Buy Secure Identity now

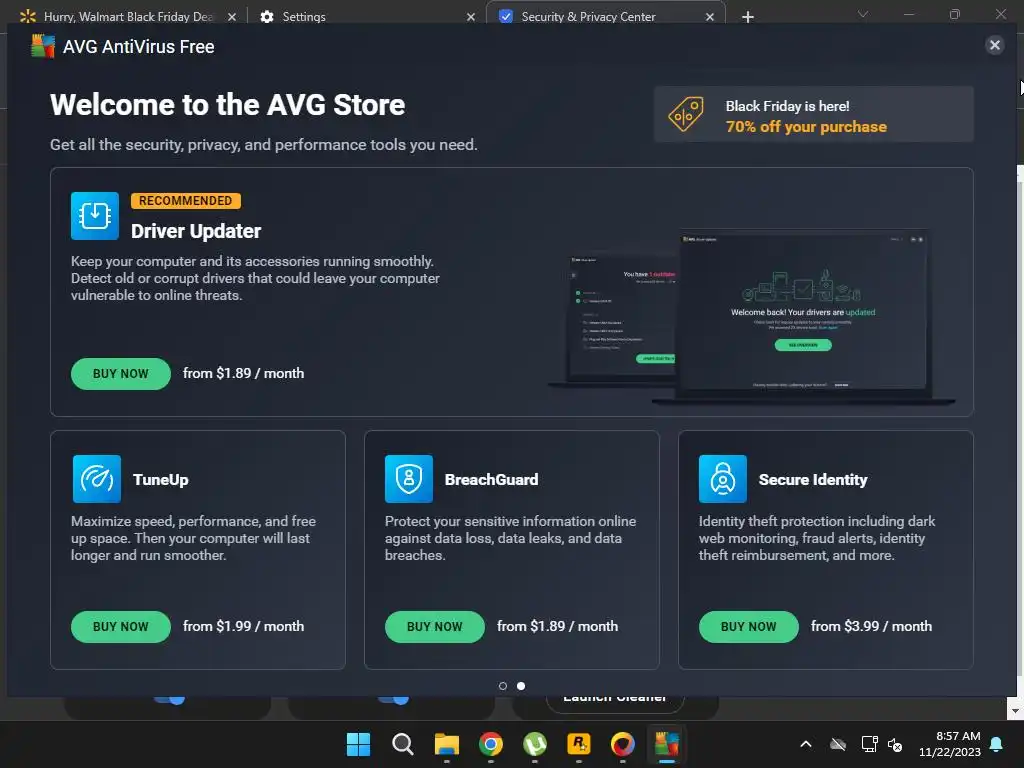(x=748, y=626)
